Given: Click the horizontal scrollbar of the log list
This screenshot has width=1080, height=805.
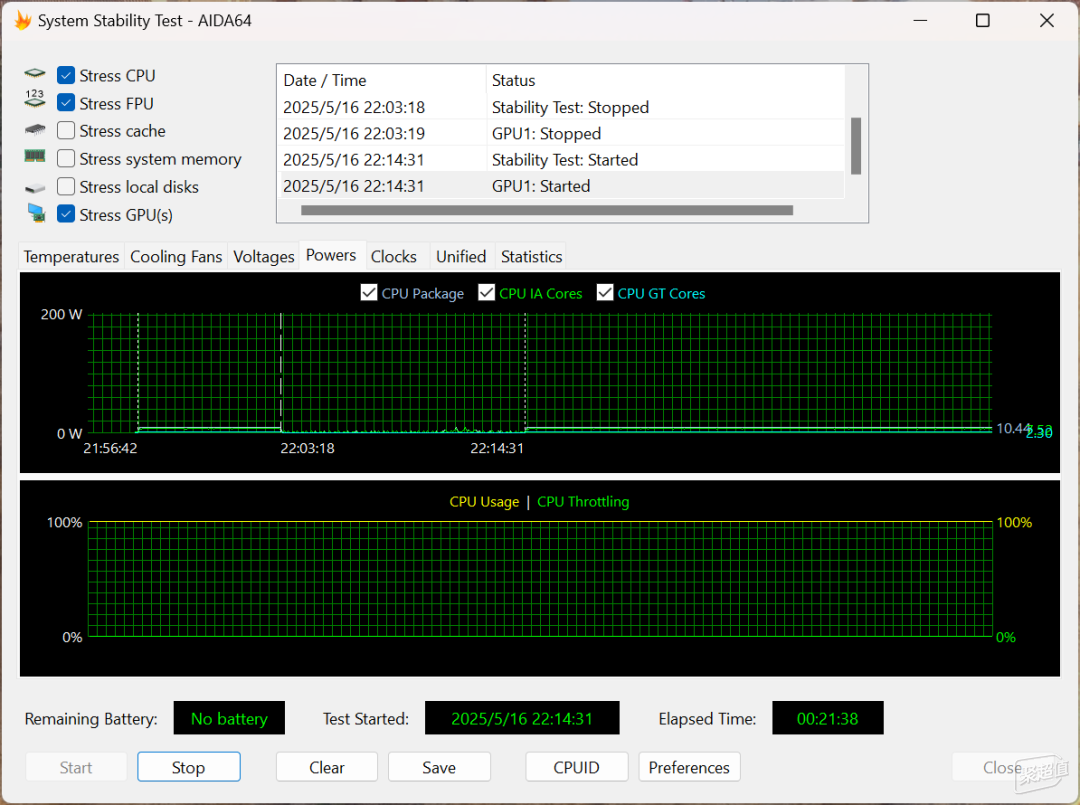Looking at the screenshot, I should (547, 210).
